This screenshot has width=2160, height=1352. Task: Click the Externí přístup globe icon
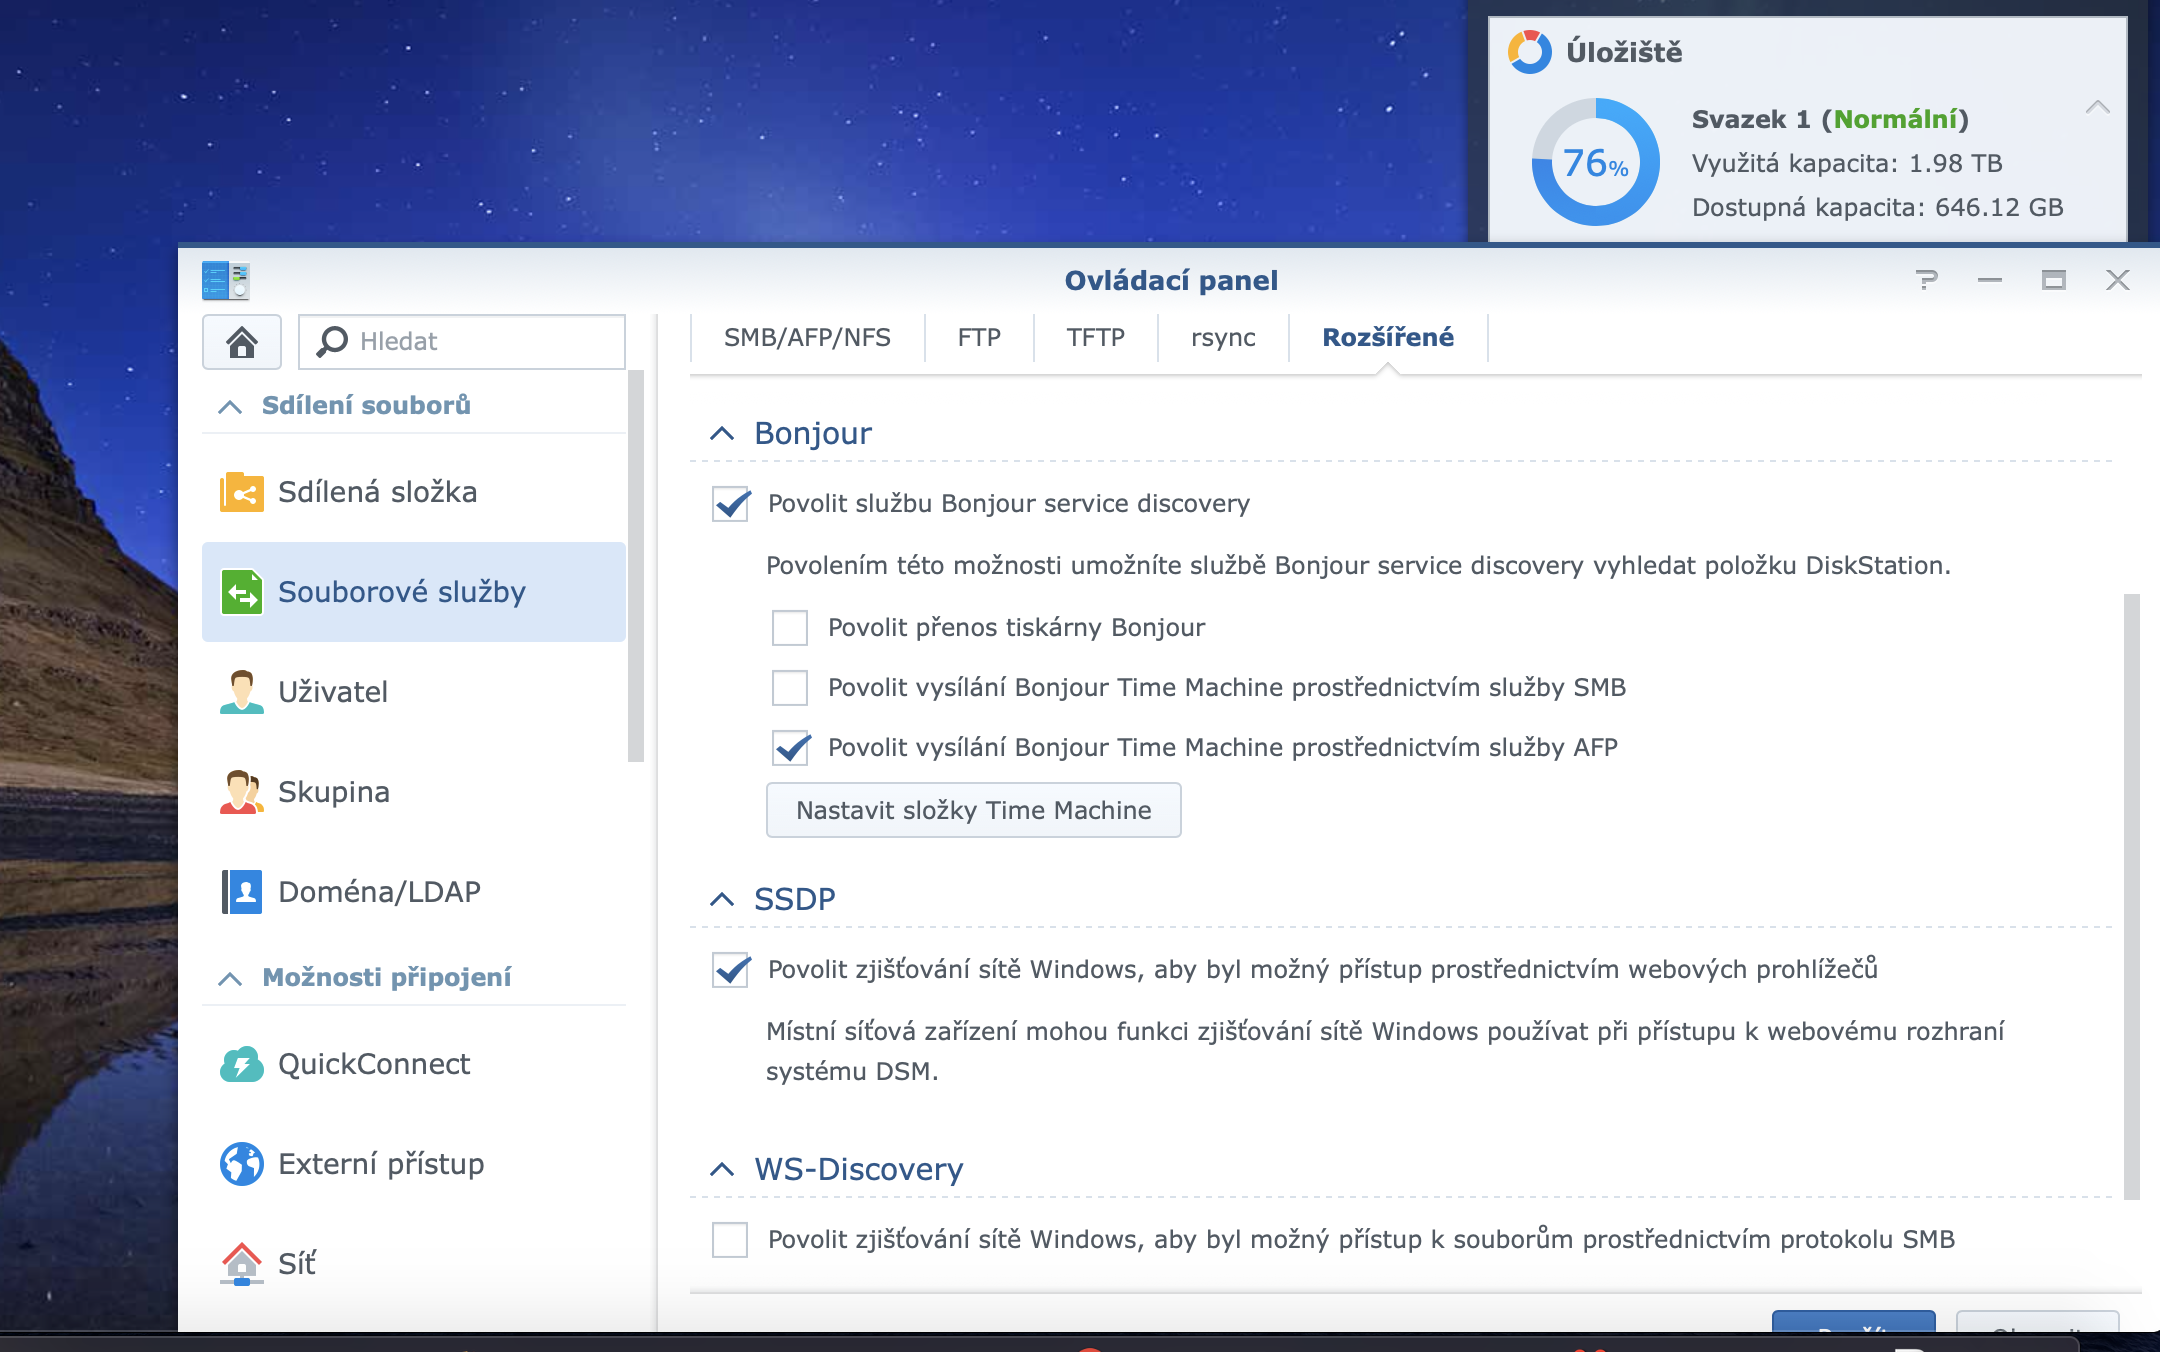point(241,1164)
